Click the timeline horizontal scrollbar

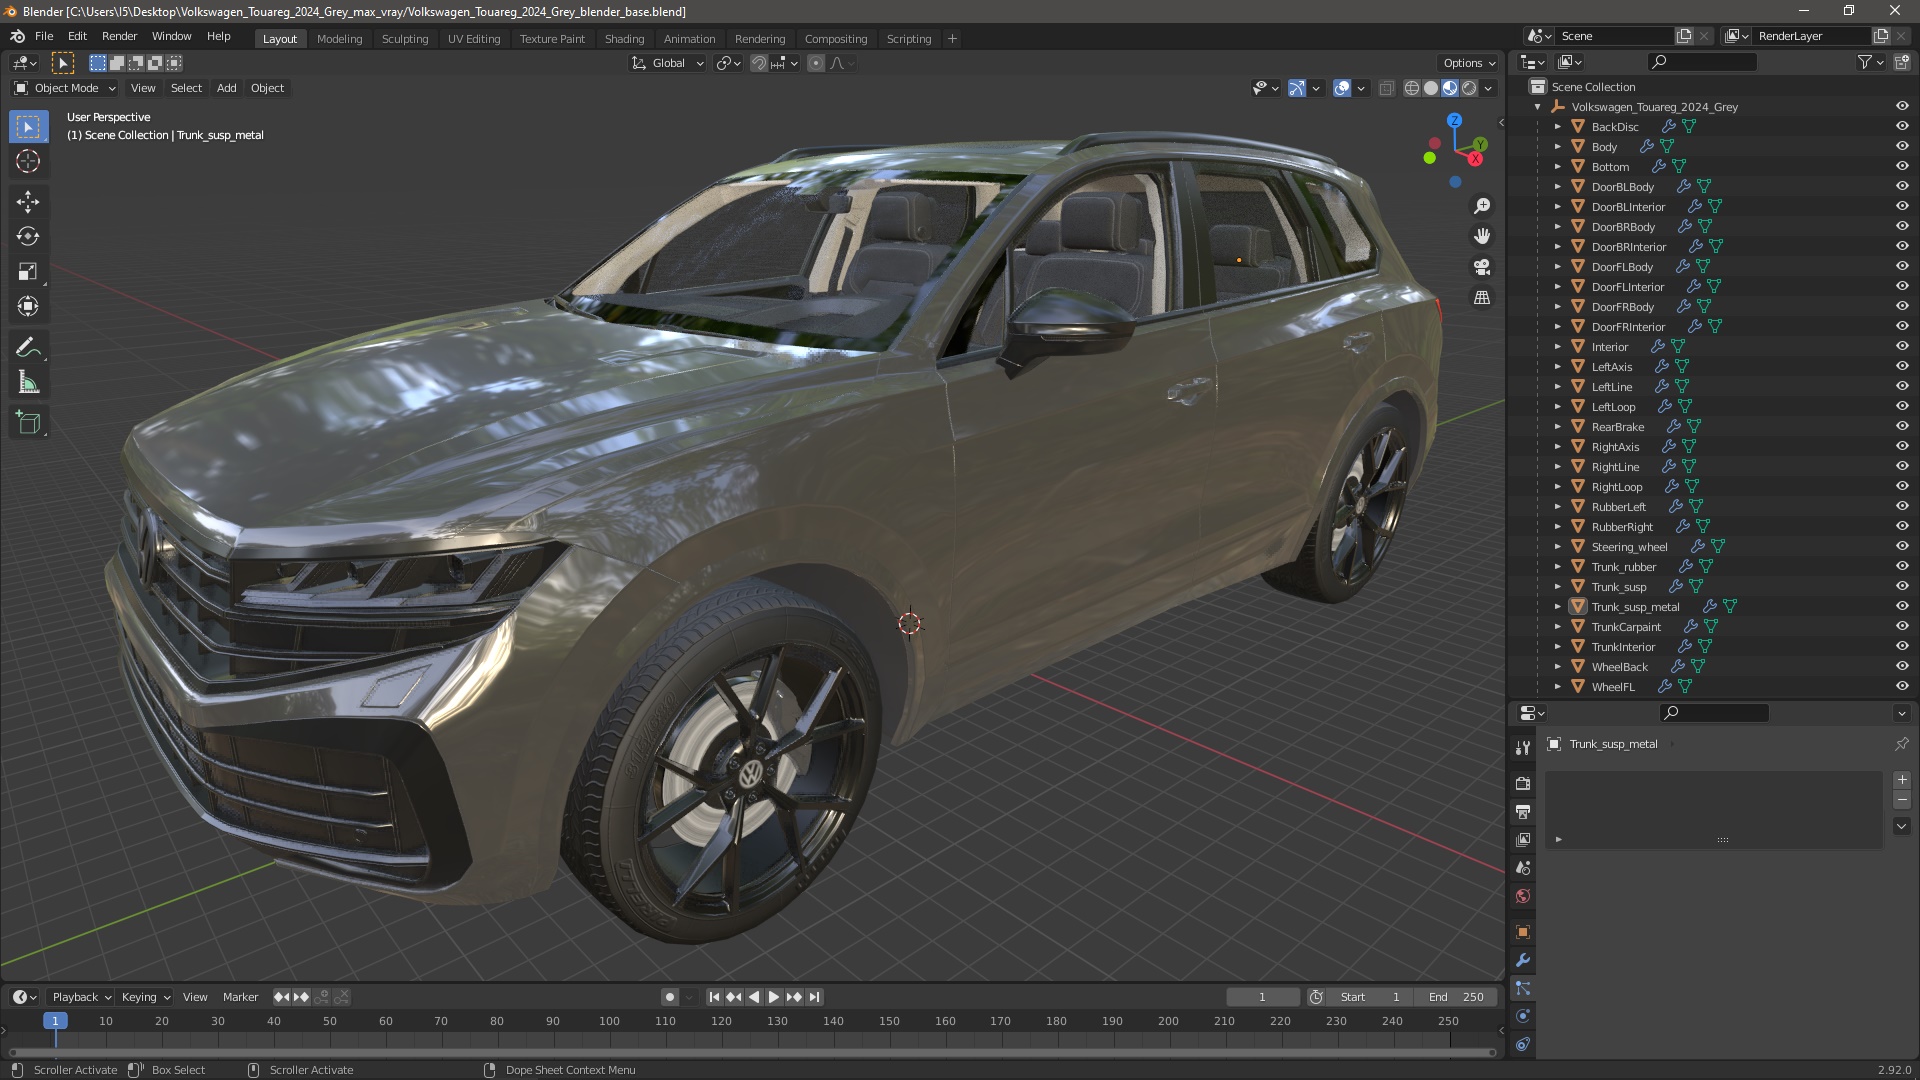[752, 1052]
